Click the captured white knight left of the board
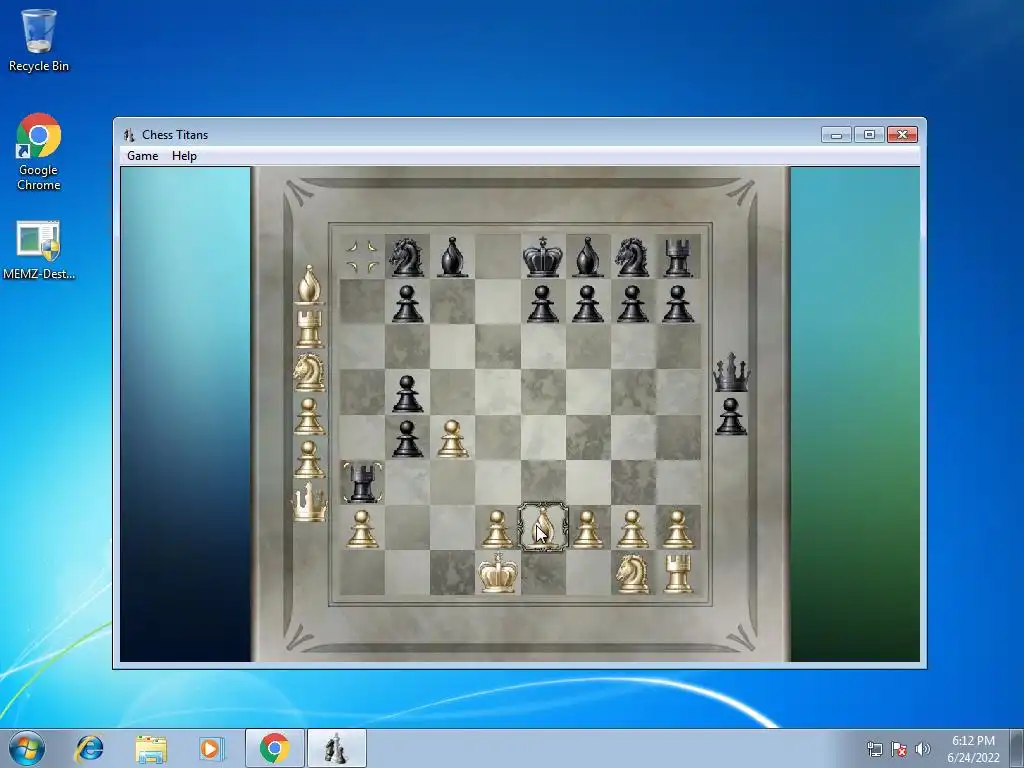 coord(310,372)
